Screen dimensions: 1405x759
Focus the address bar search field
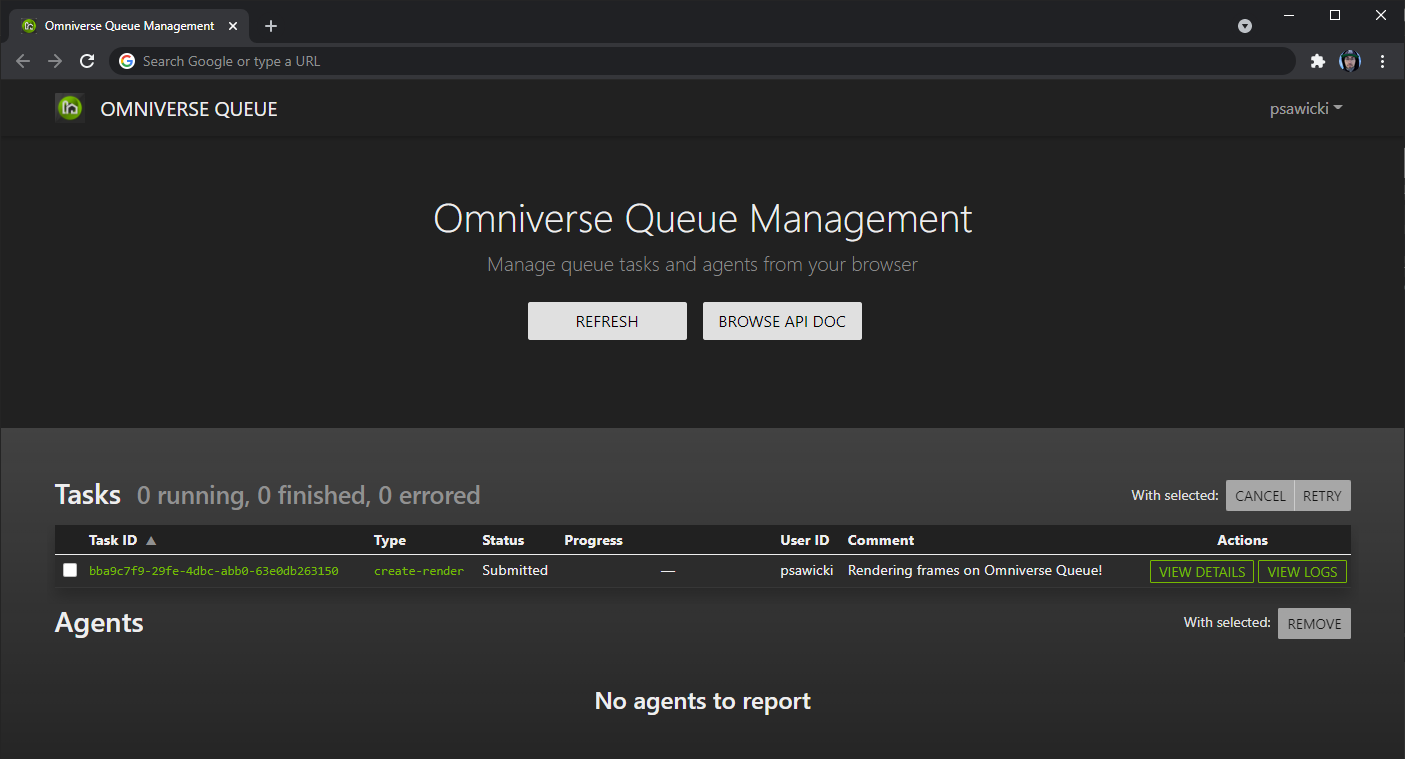click(702, 61)
